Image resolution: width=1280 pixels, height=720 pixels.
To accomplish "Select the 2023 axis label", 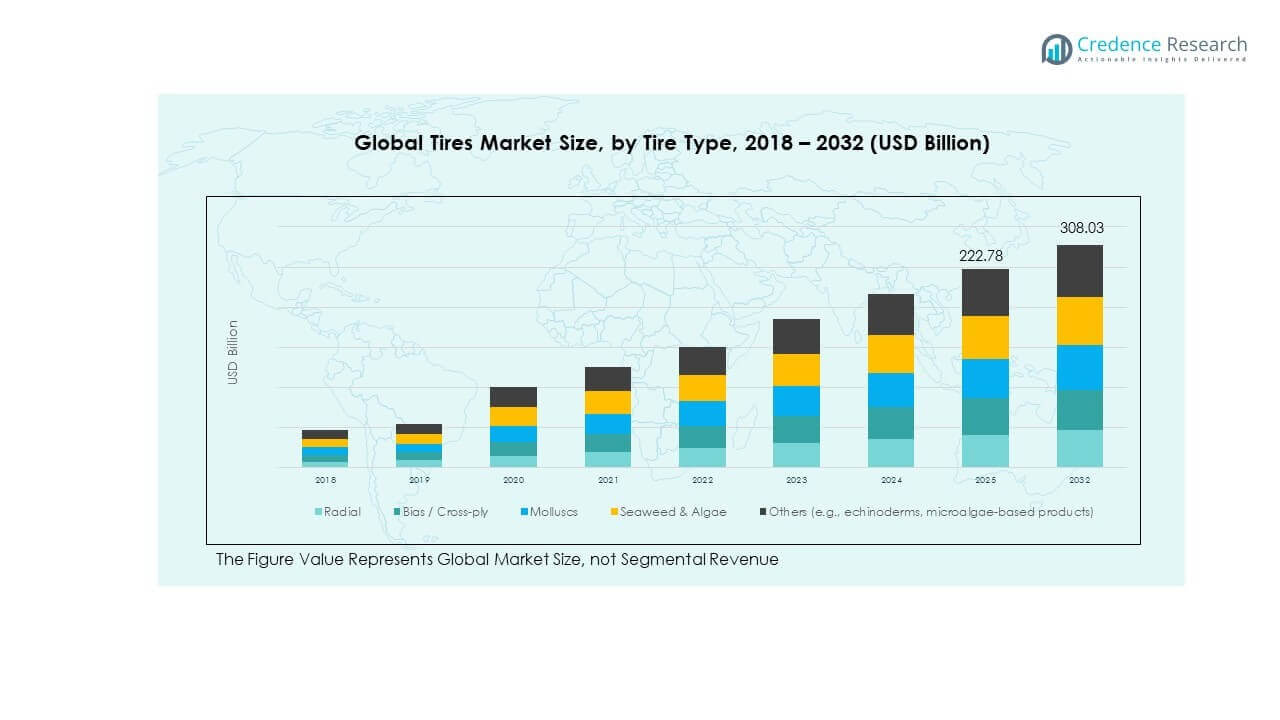I will pos(796,479).
